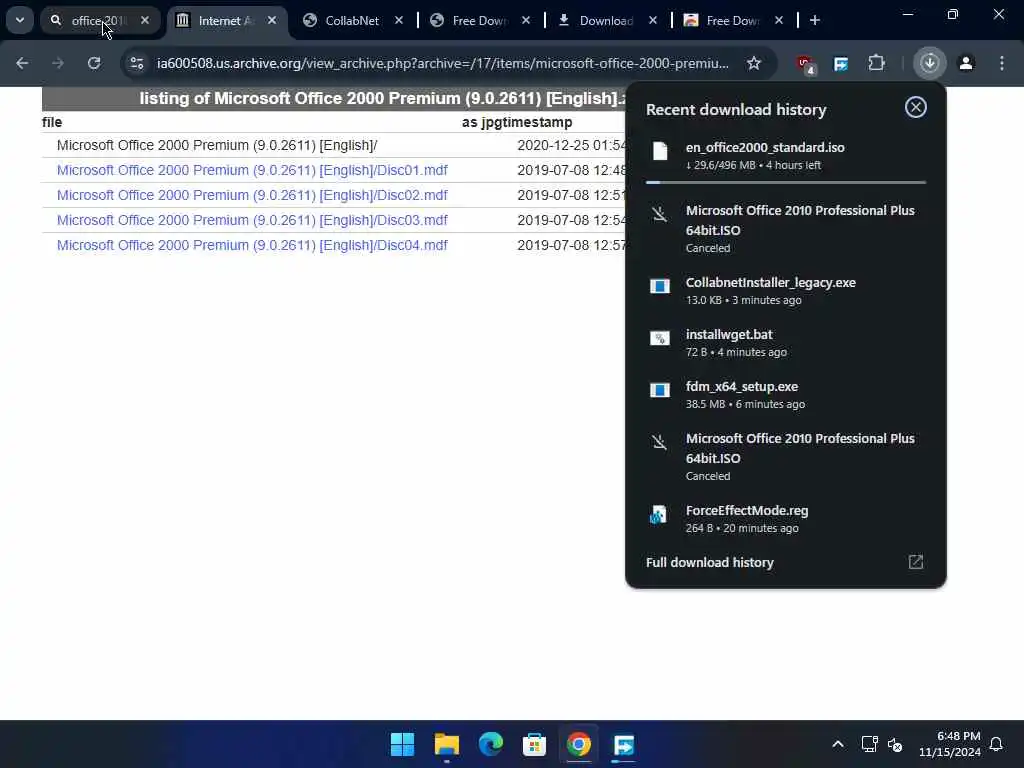1024x768 pixels.
Task: Click the en_office2000_standard.iso file icon
Action: (660, 151)
